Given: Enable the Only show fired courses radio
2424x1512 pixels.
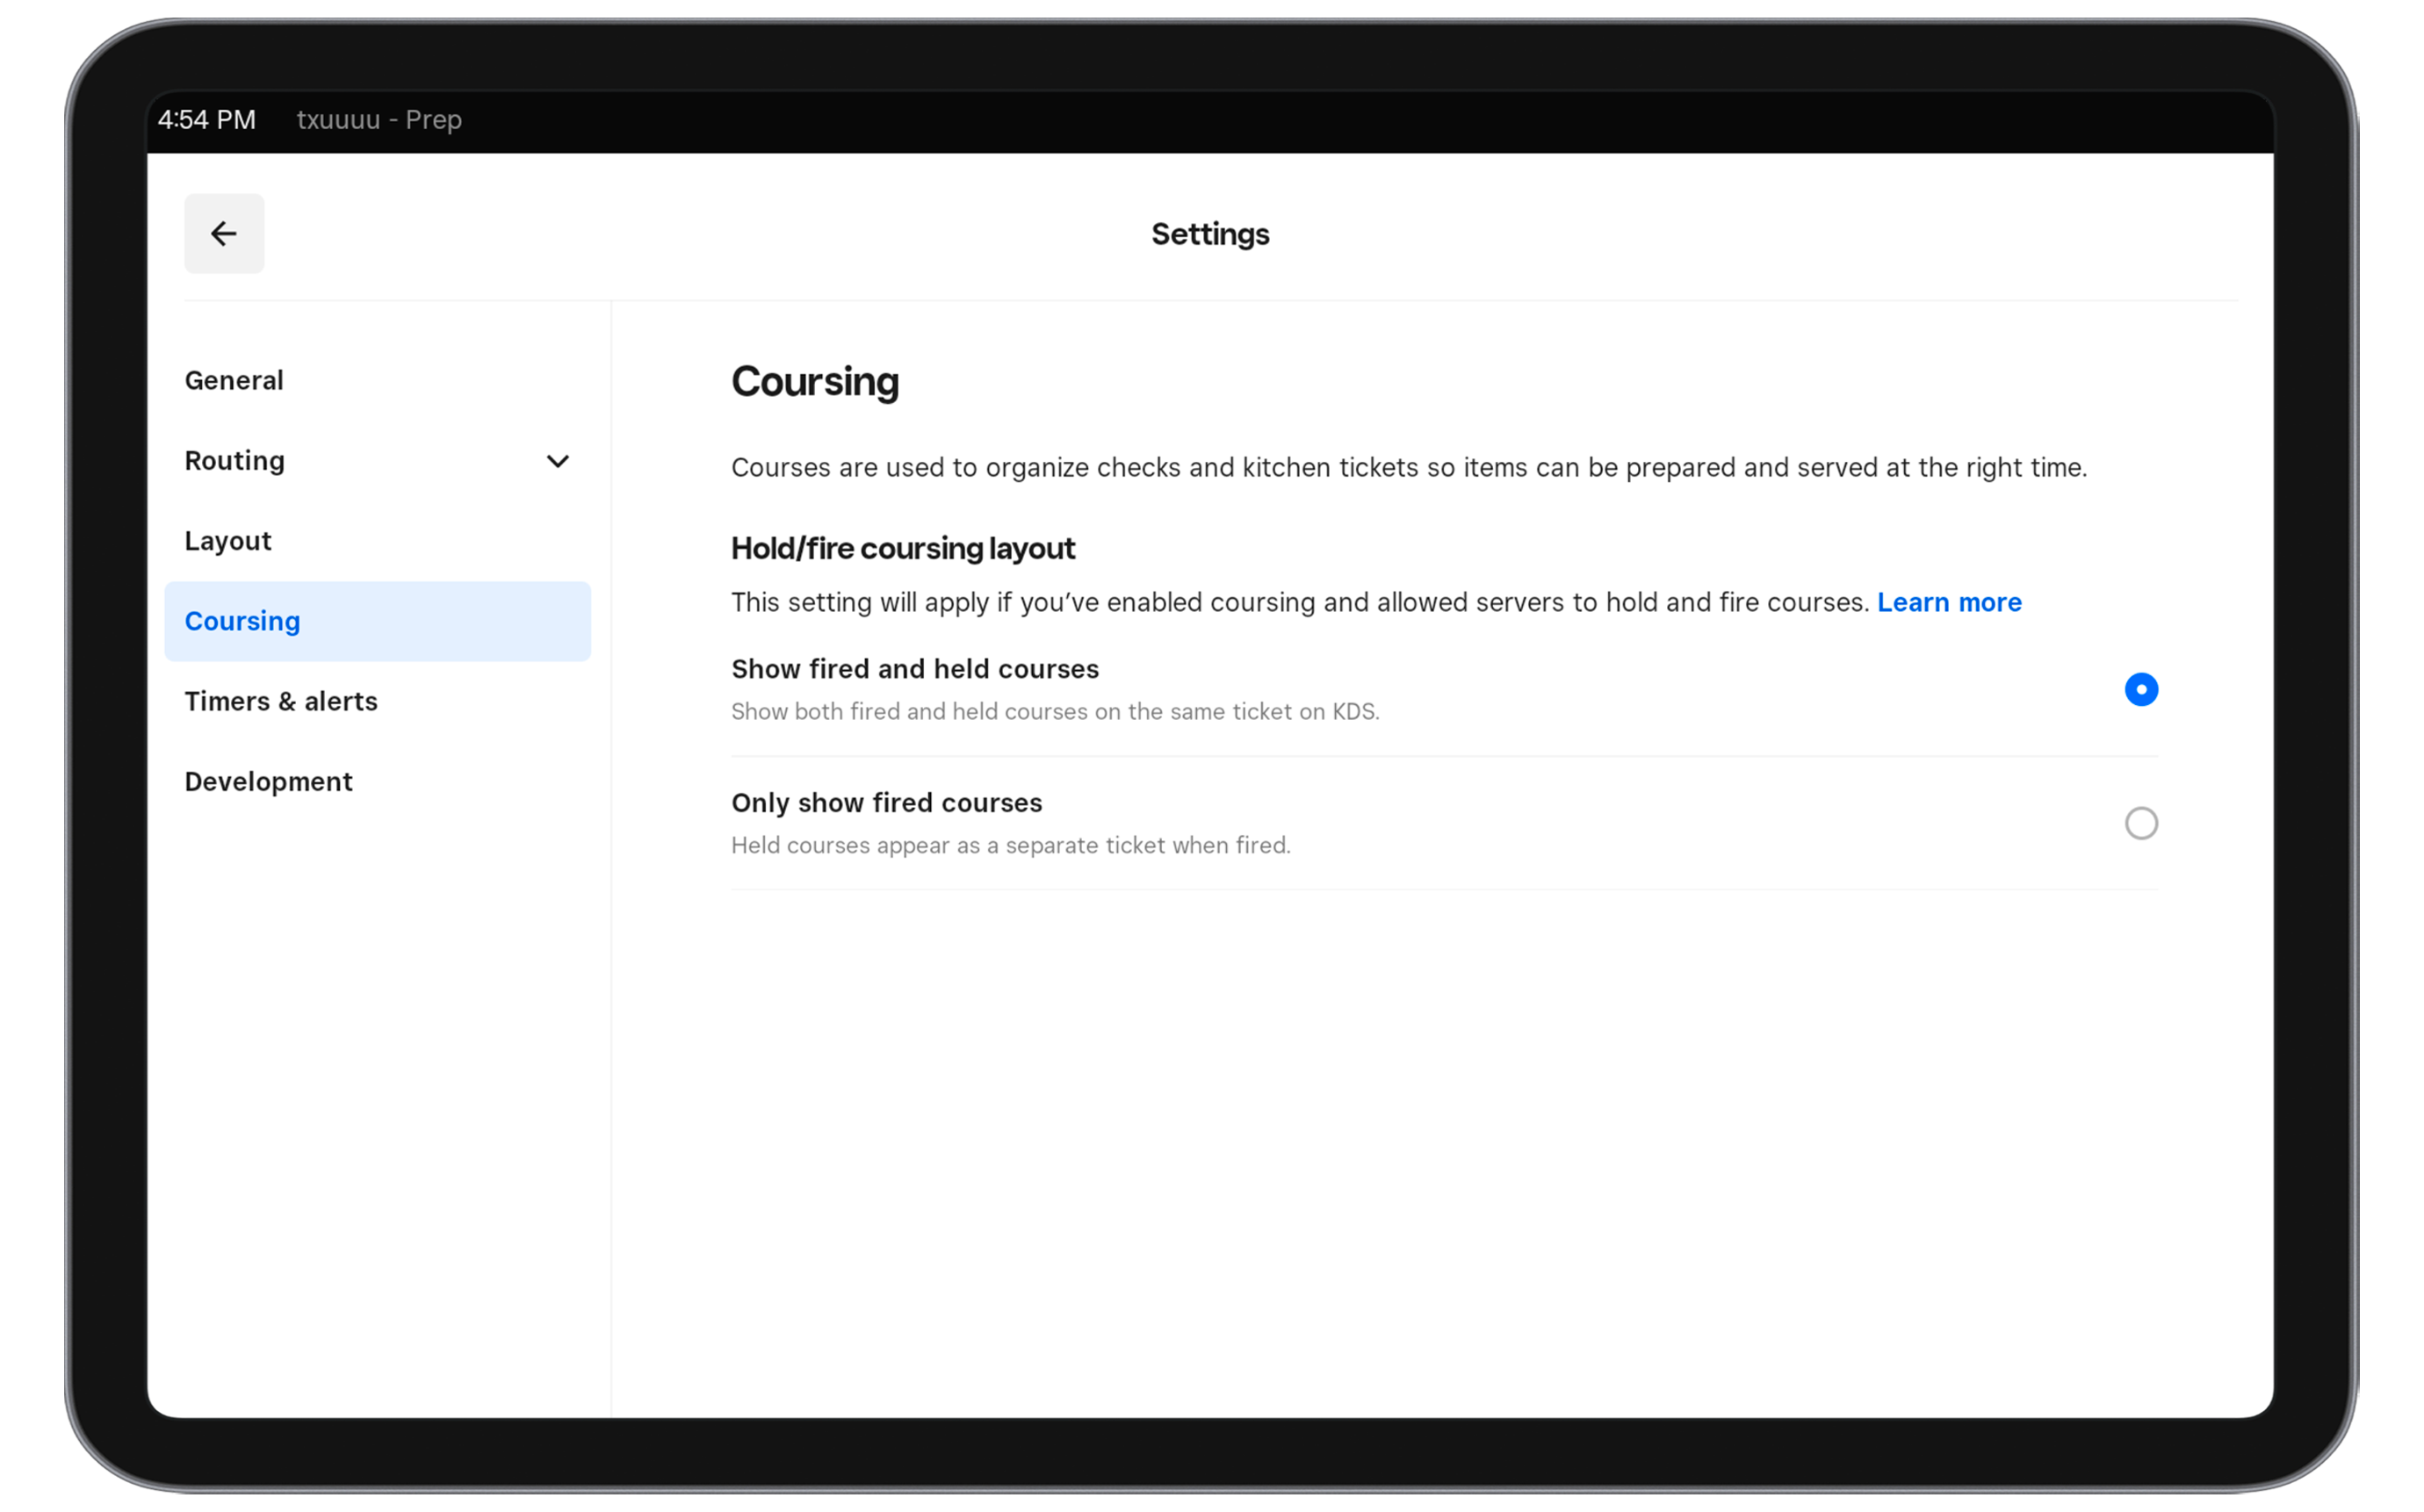Looking at the screenshot, I should click(2140, 823).
